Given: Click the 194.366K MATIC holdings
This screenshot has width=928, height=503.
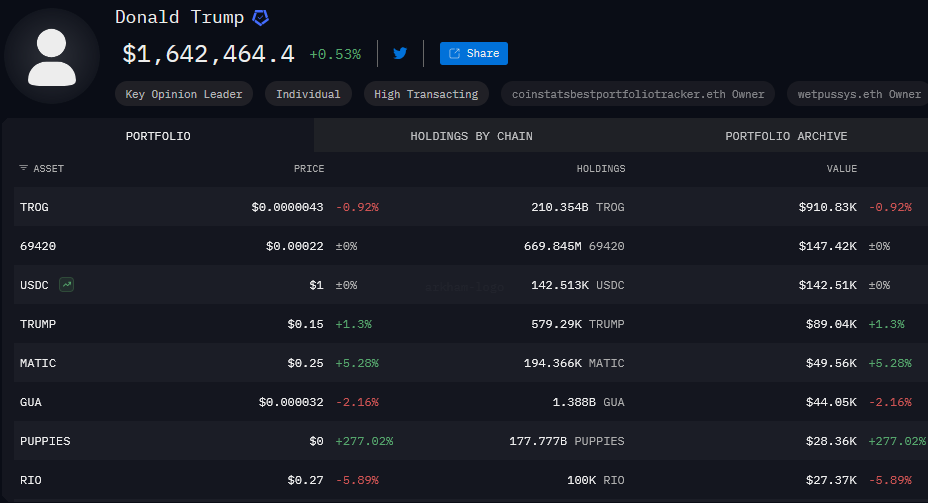Looking at the screenshot, I should tap(574, 363).
